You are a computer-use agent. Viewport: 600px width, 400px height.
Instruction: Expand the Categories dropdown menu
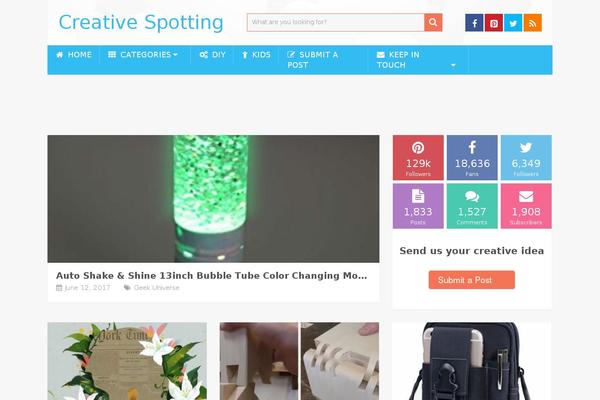click(143, 55)
